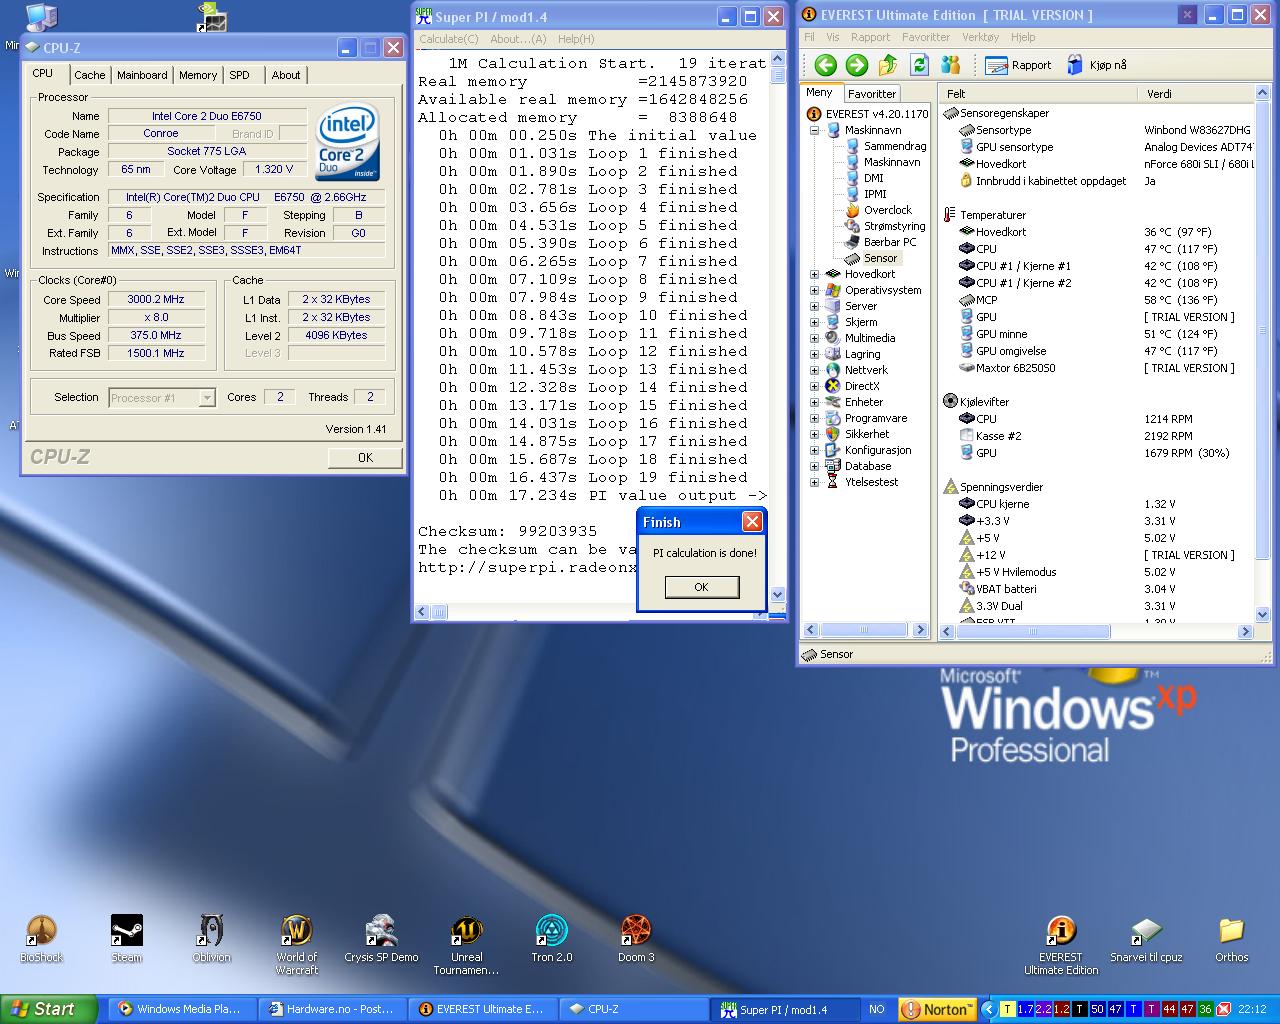Open the Calculate(C) menu in Super PI
1280x1024 pixels.
449,39
